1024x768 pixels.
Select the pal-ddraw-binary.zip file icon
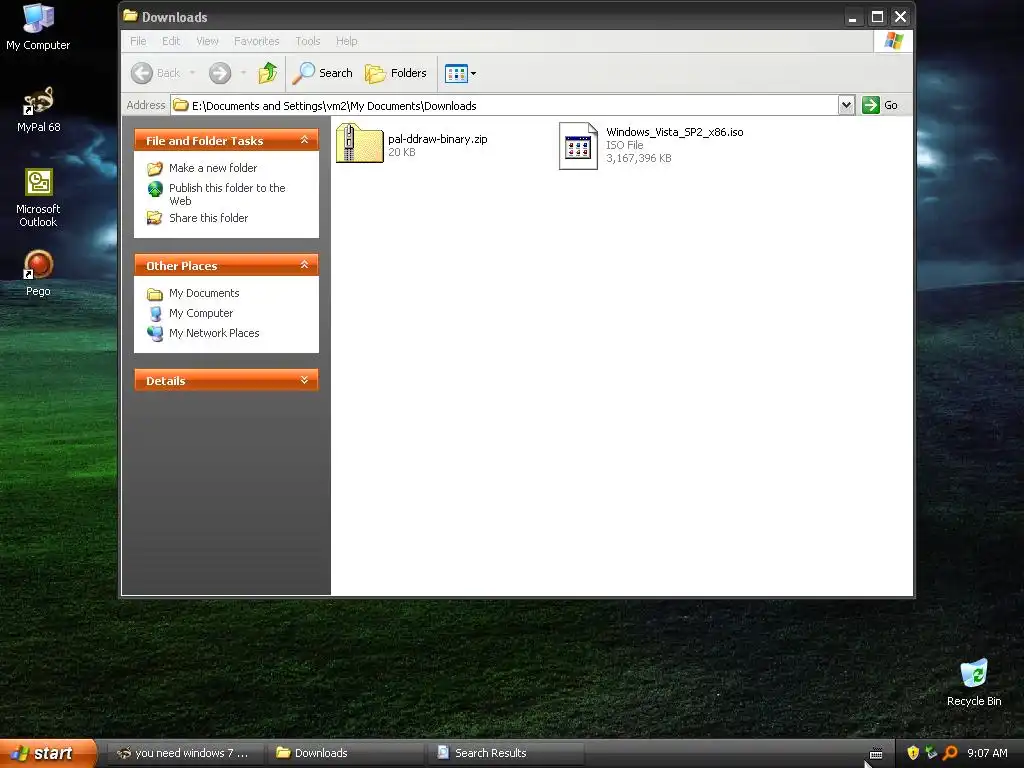359,143
